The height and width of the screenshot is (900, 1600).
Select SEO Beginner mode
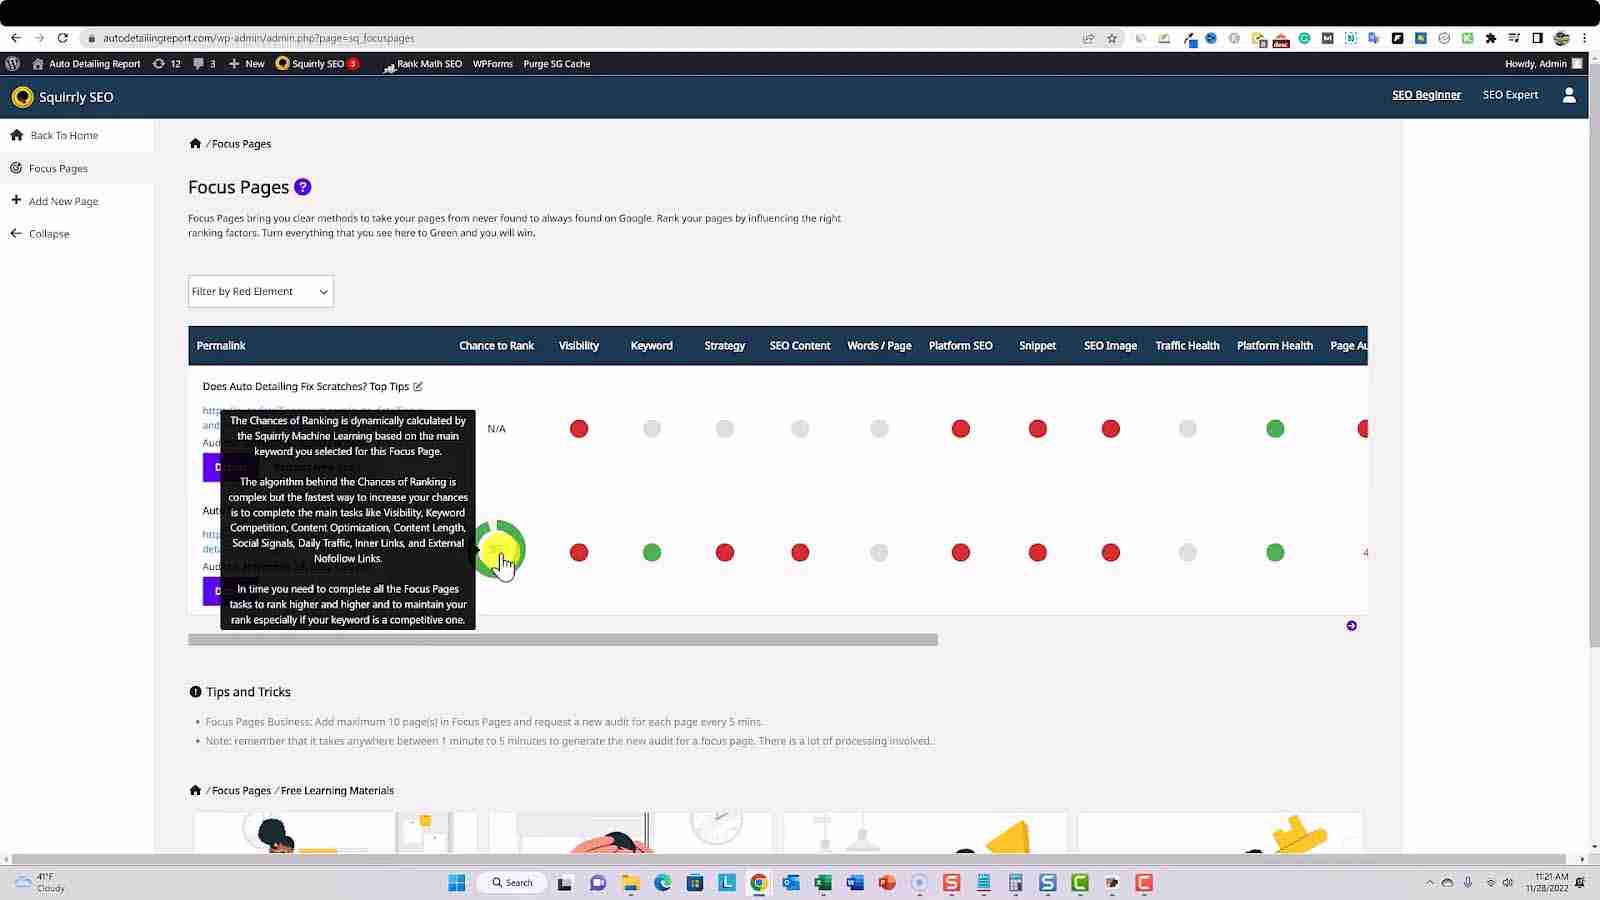click(1426, 95)
